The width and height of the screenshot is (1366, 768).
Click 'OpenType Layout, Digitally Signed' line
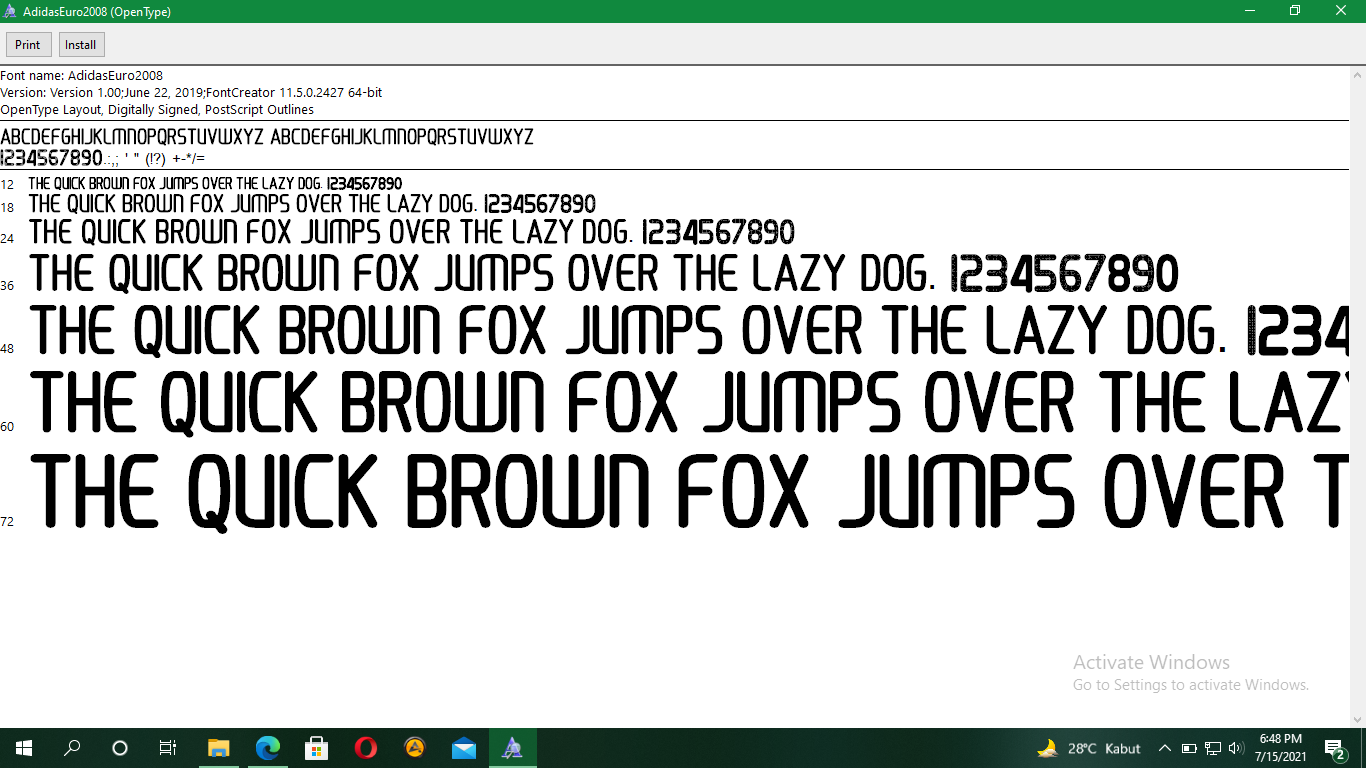(157, 110)
